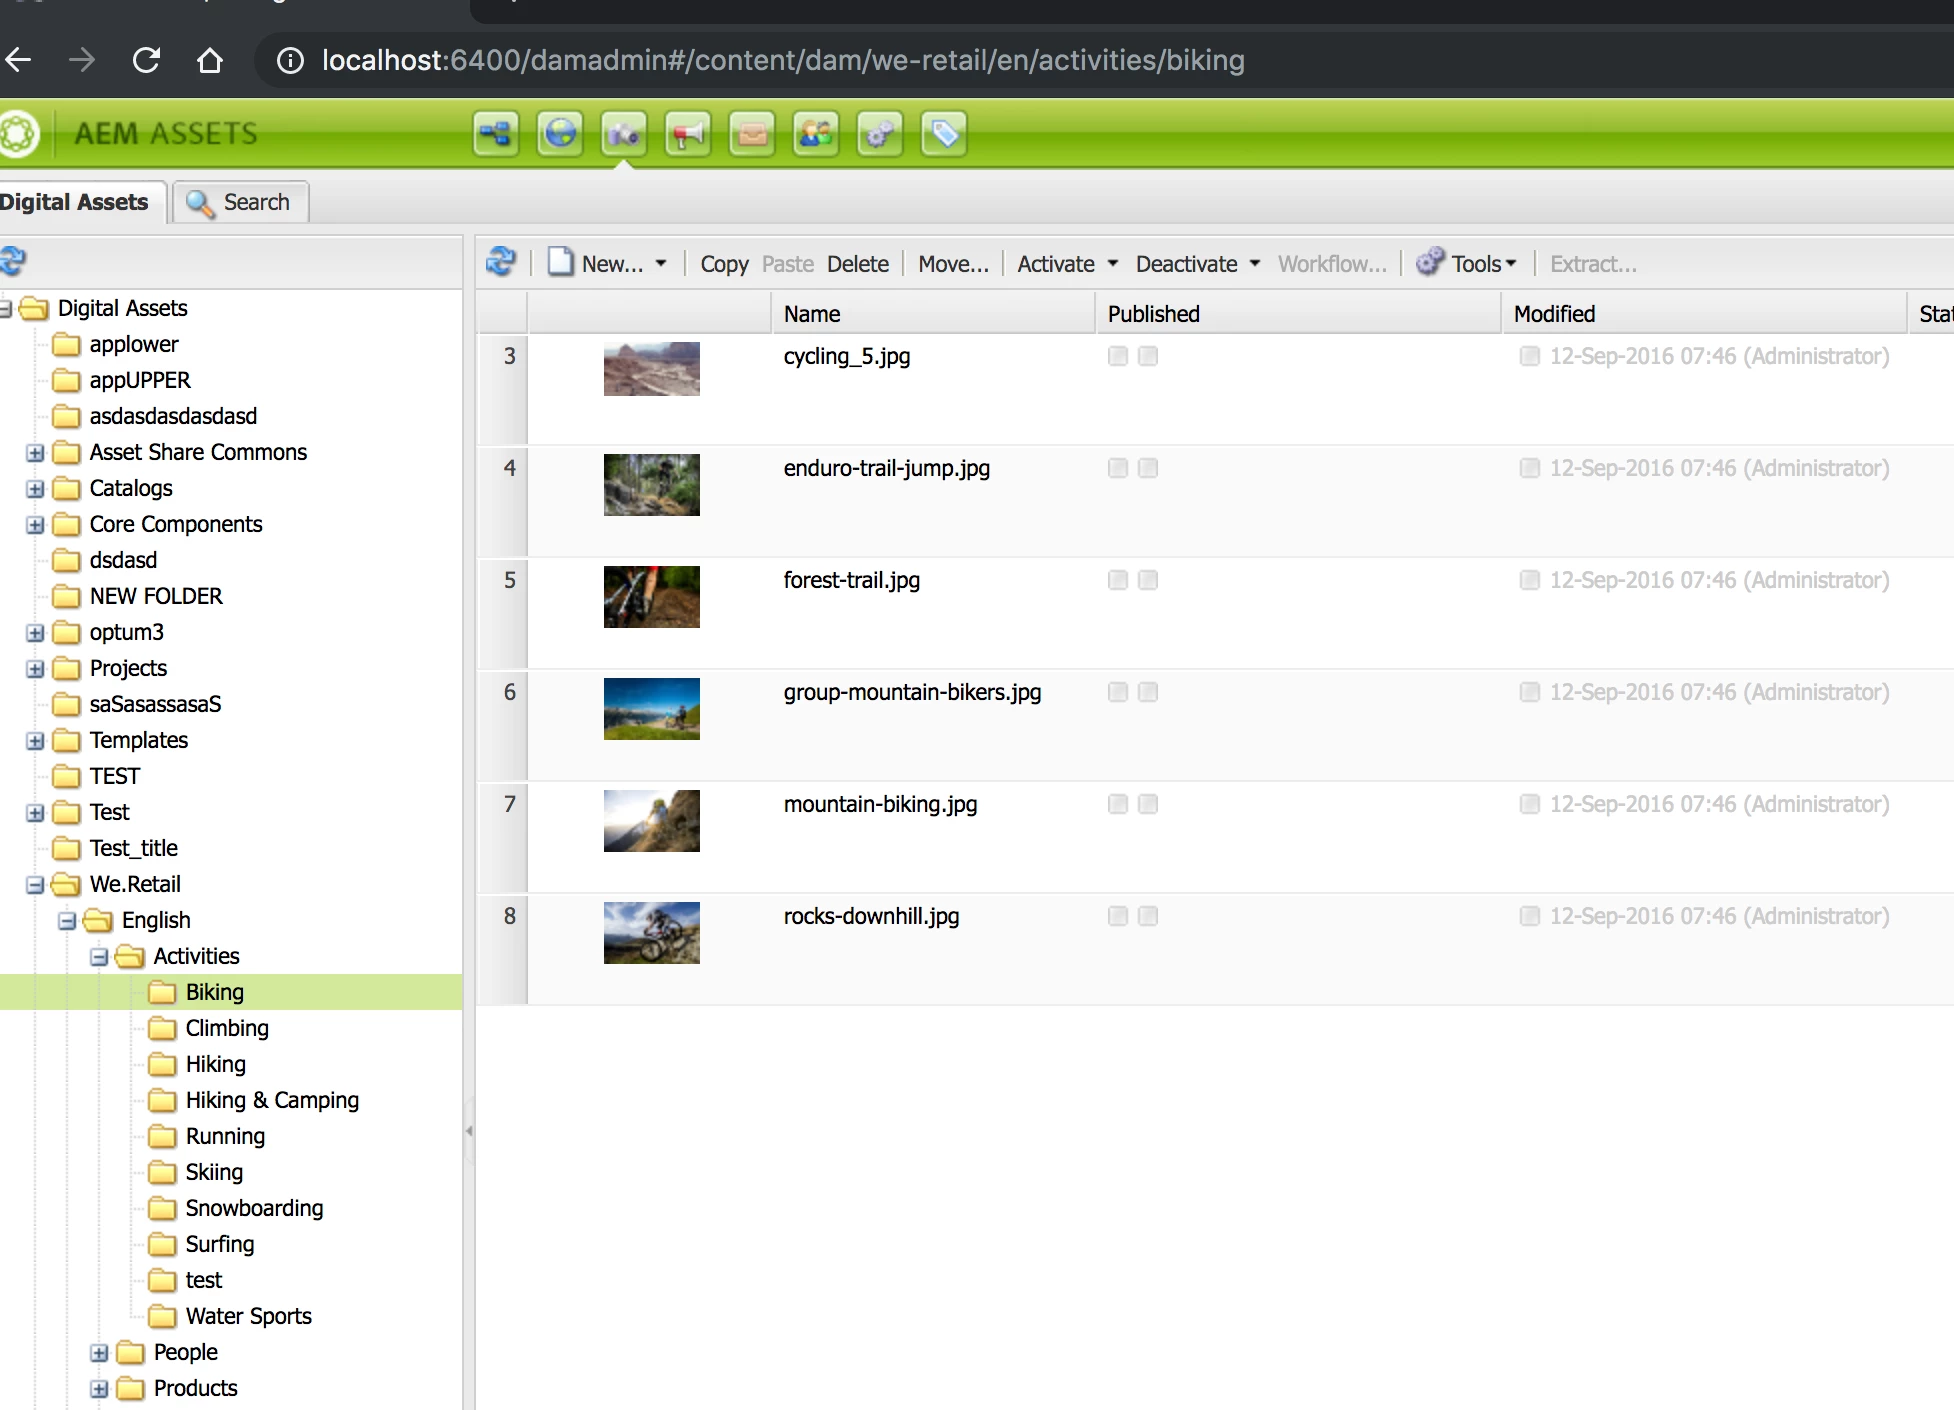Toggle first published checkbox for rocks-downhill.jpg

point(1118,916)
